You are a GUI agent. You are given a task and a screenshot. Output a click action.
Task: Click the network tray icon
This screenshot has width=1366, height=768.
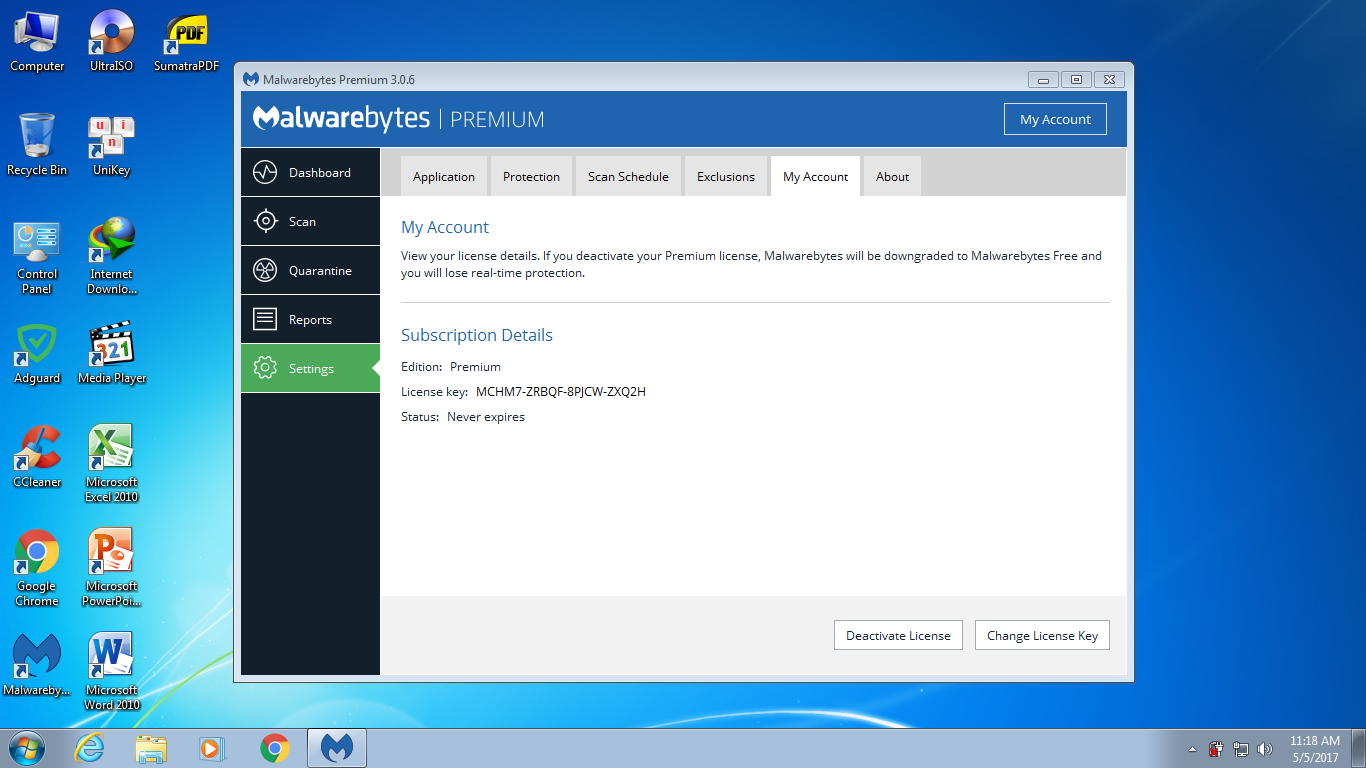[1241, 749]
